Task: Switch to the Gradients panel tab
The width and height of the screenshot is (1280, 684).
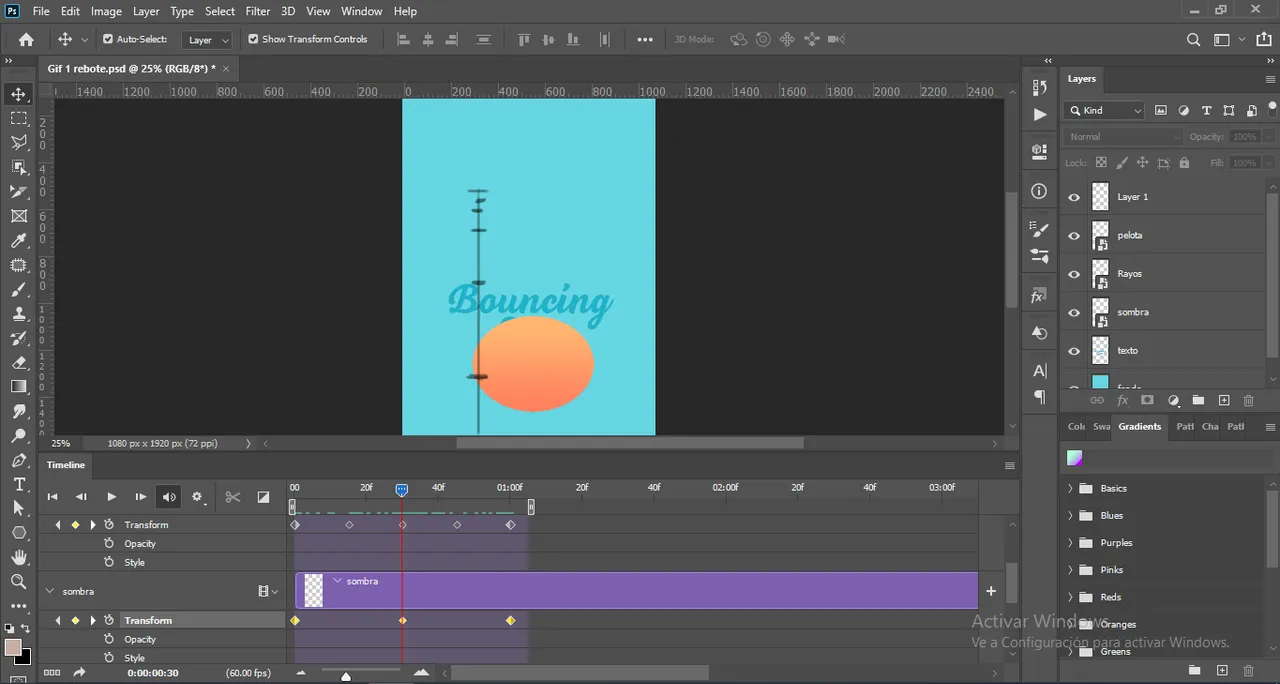Action: (x=1139, y=426)
